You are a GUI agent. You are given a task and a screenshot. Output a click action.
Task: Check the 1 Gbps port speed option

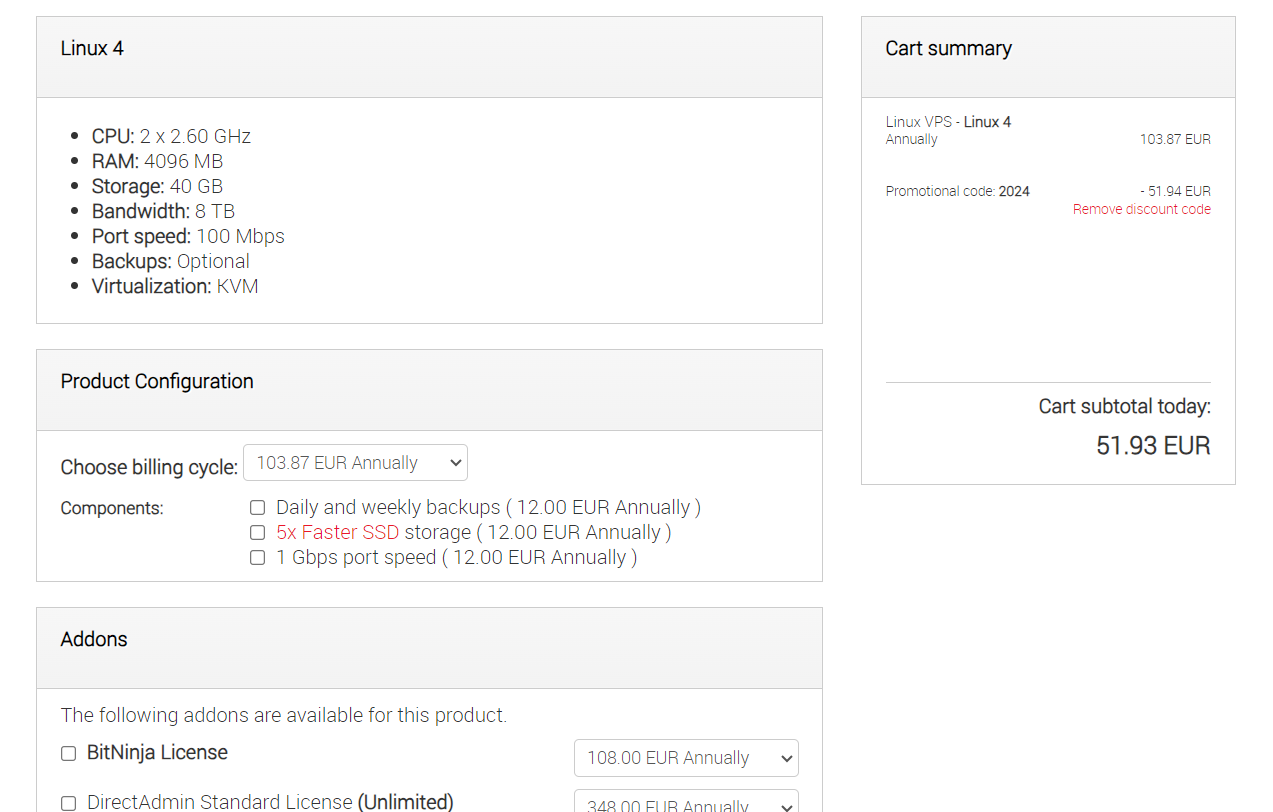257,558
